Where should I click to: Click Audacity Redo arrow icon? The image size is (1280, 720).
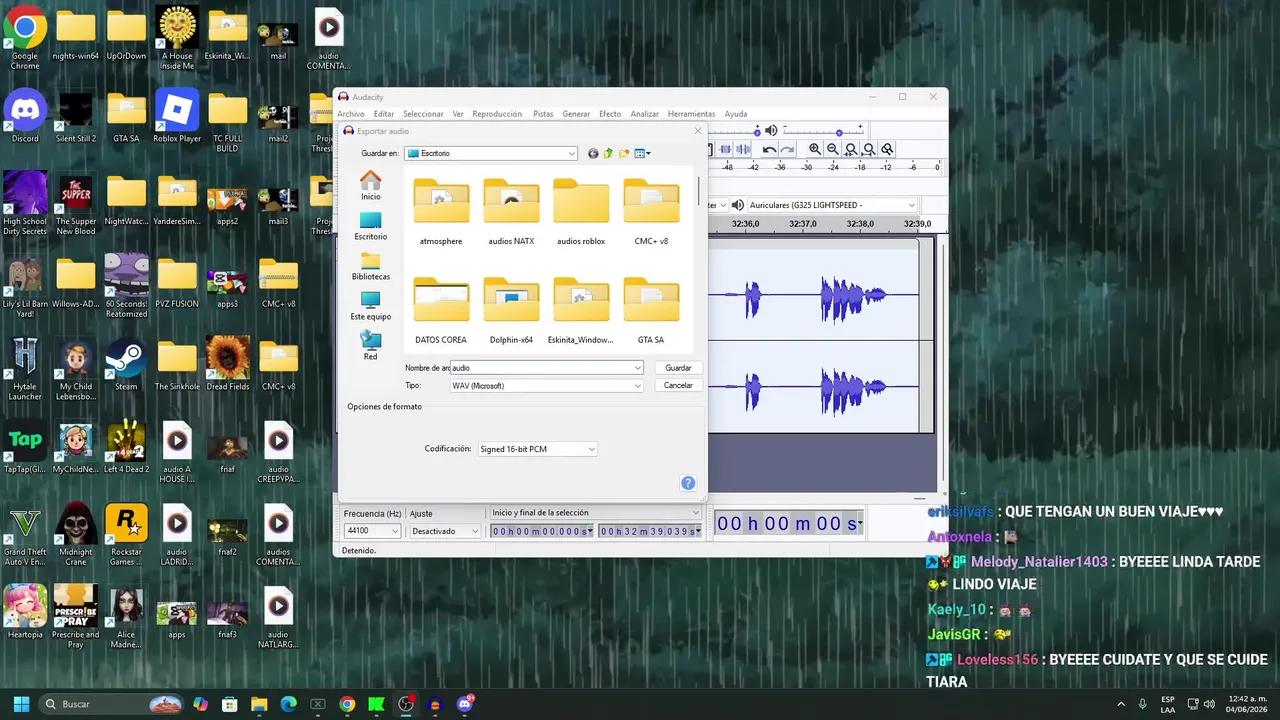(x=787, y=149)
